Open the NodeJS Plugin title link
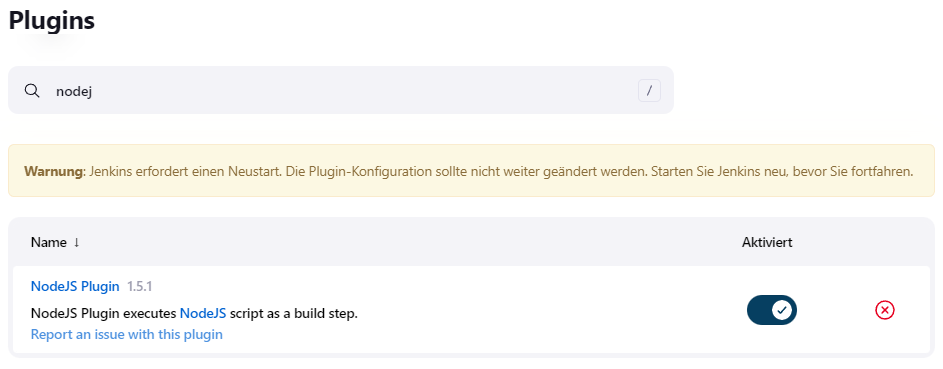Image resolution: width=943 pixels, height=369 pixels. point(75,287)
